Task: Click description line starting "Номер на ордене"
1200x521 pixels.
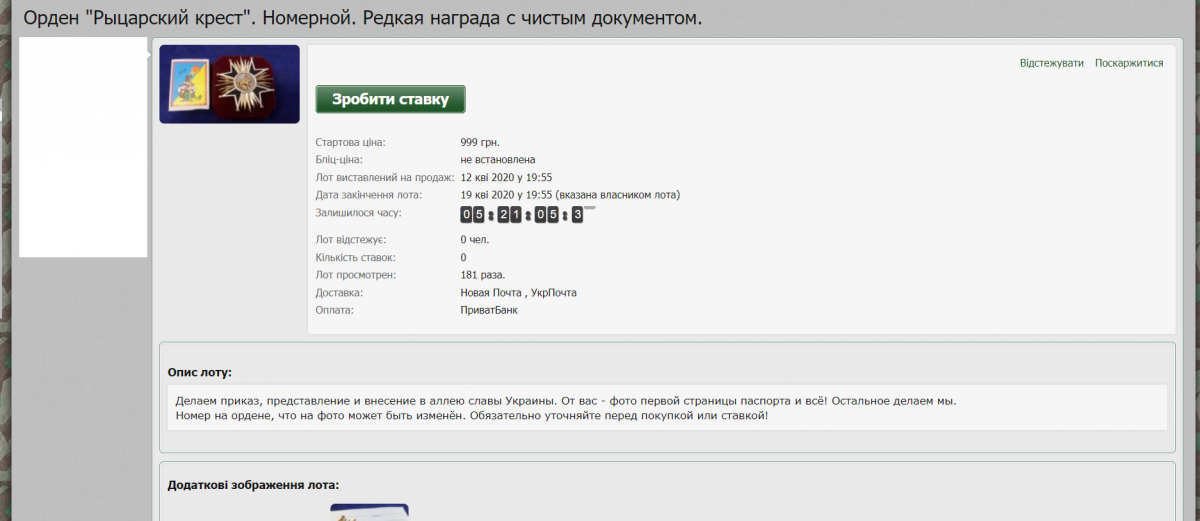Action: 472,415
